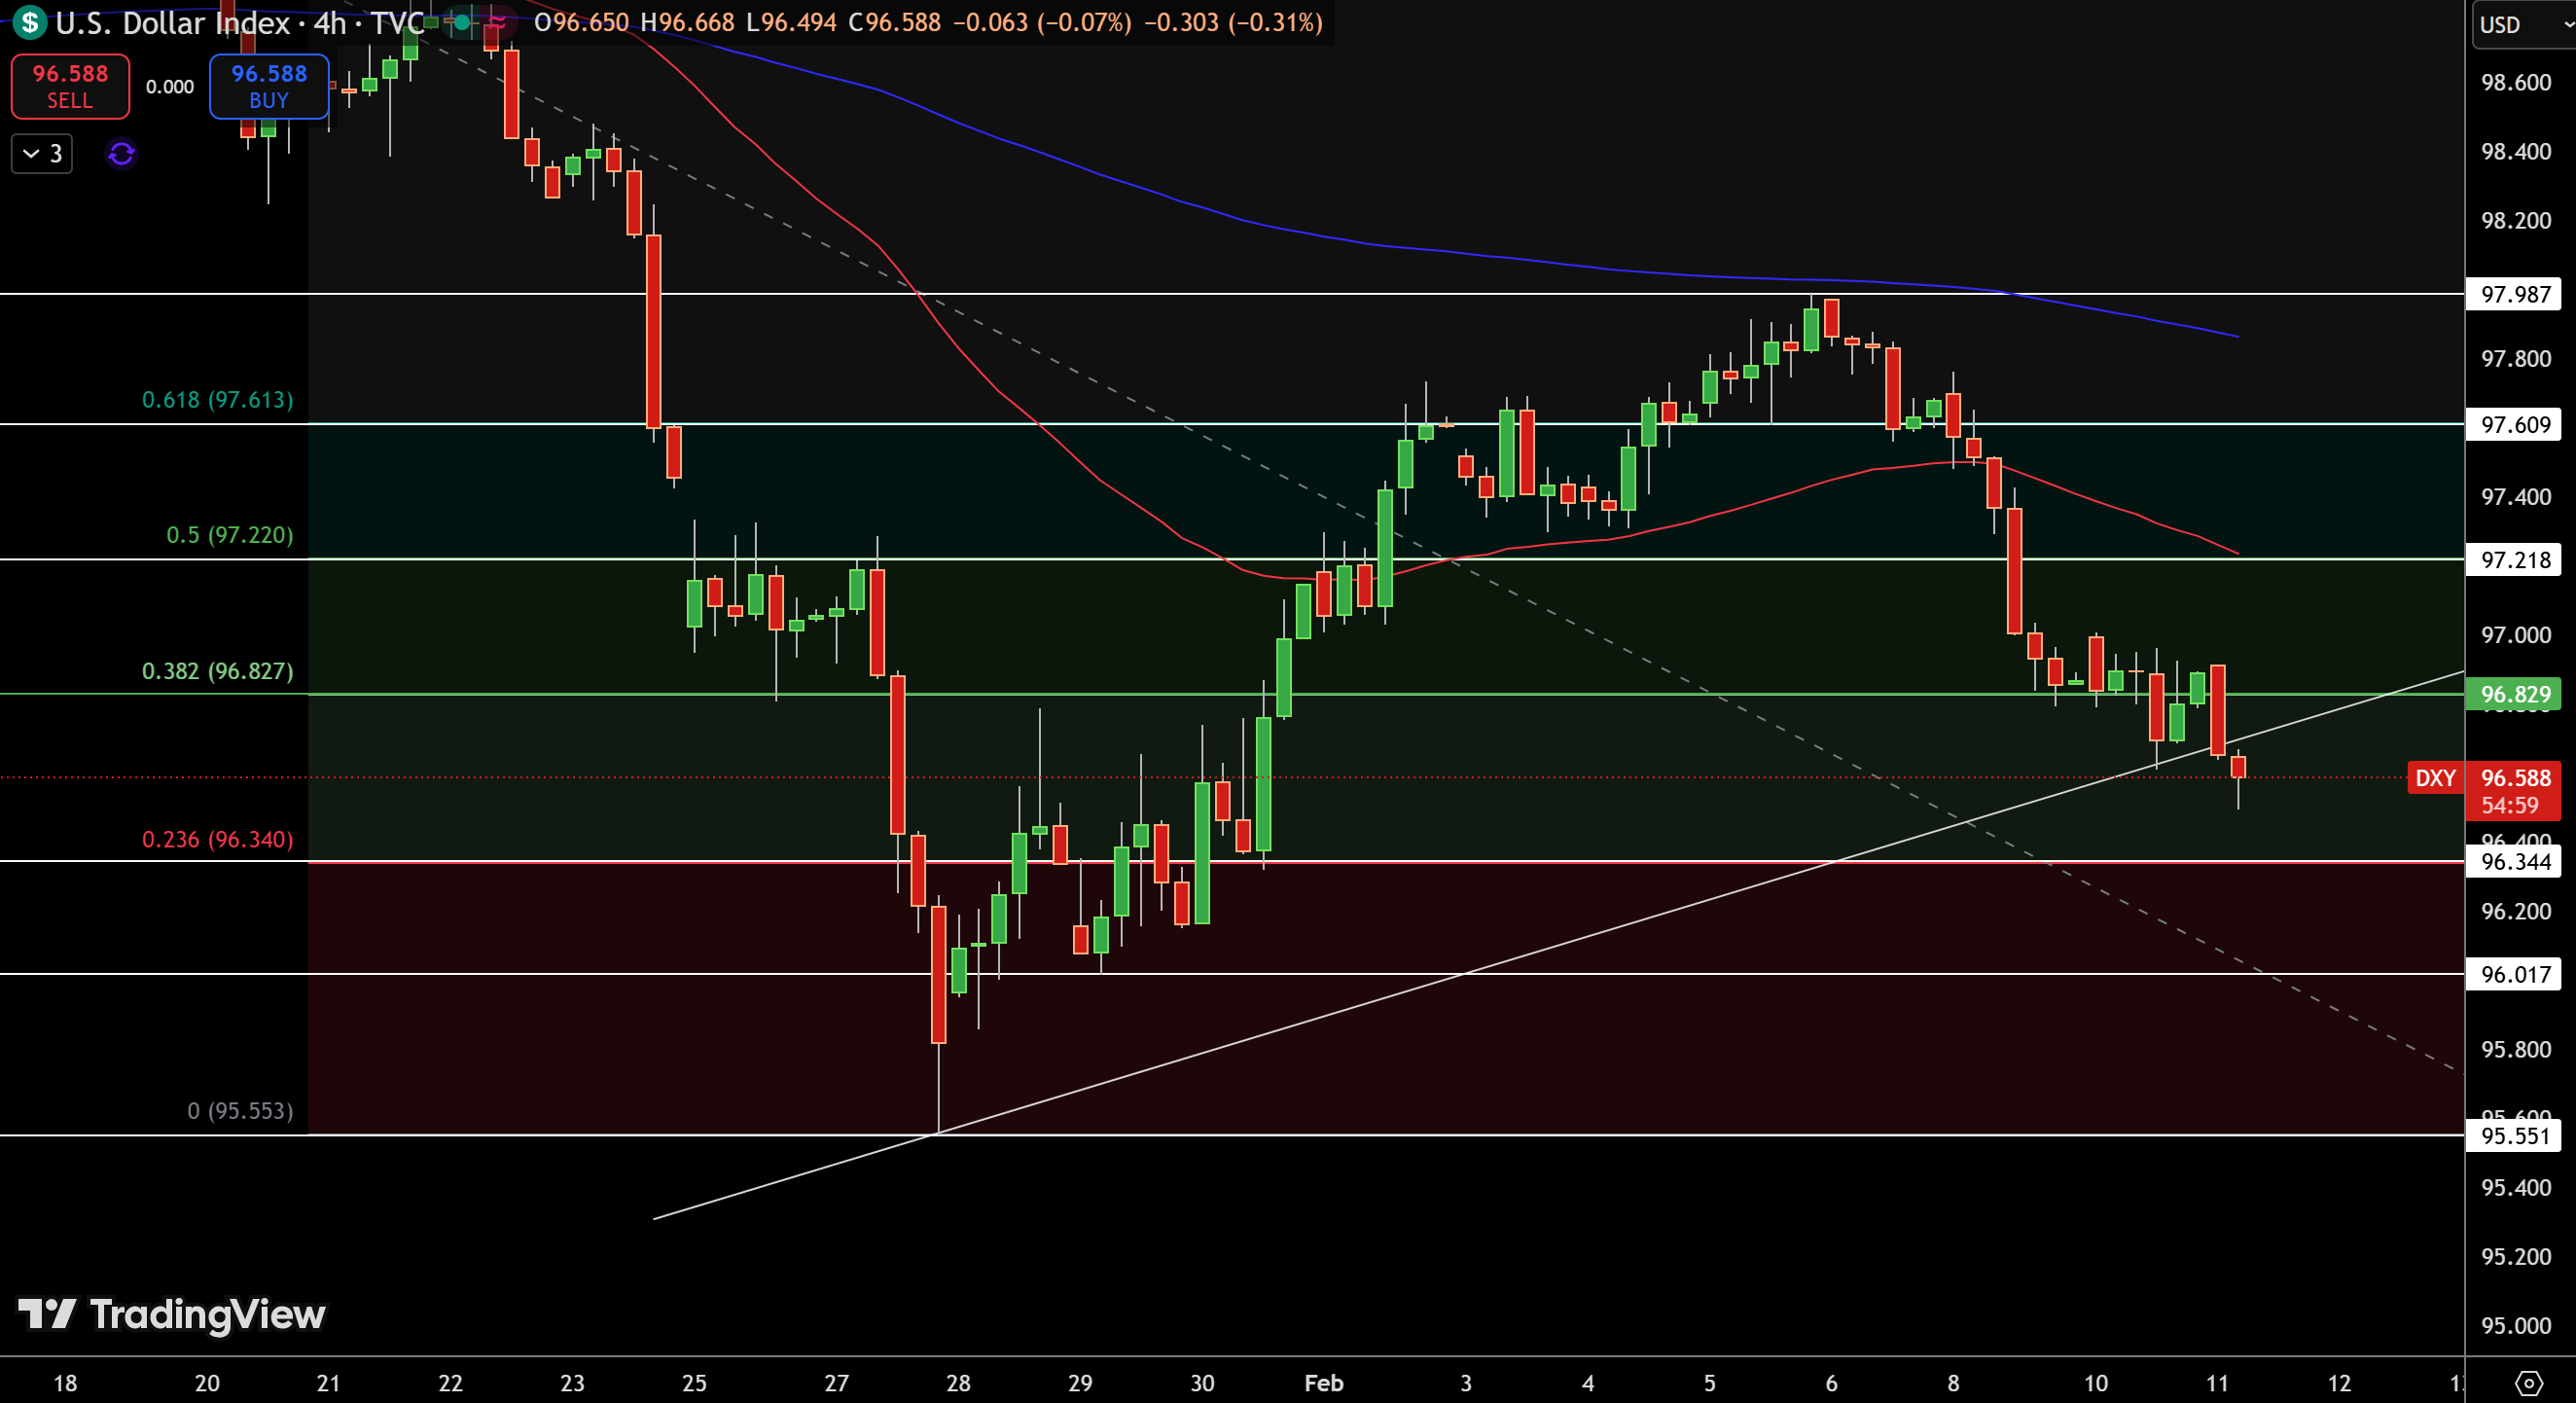Click date 25 on the time axis
The height and width of the screenshot is (1403, 2576).
[x=694, y=1383]
